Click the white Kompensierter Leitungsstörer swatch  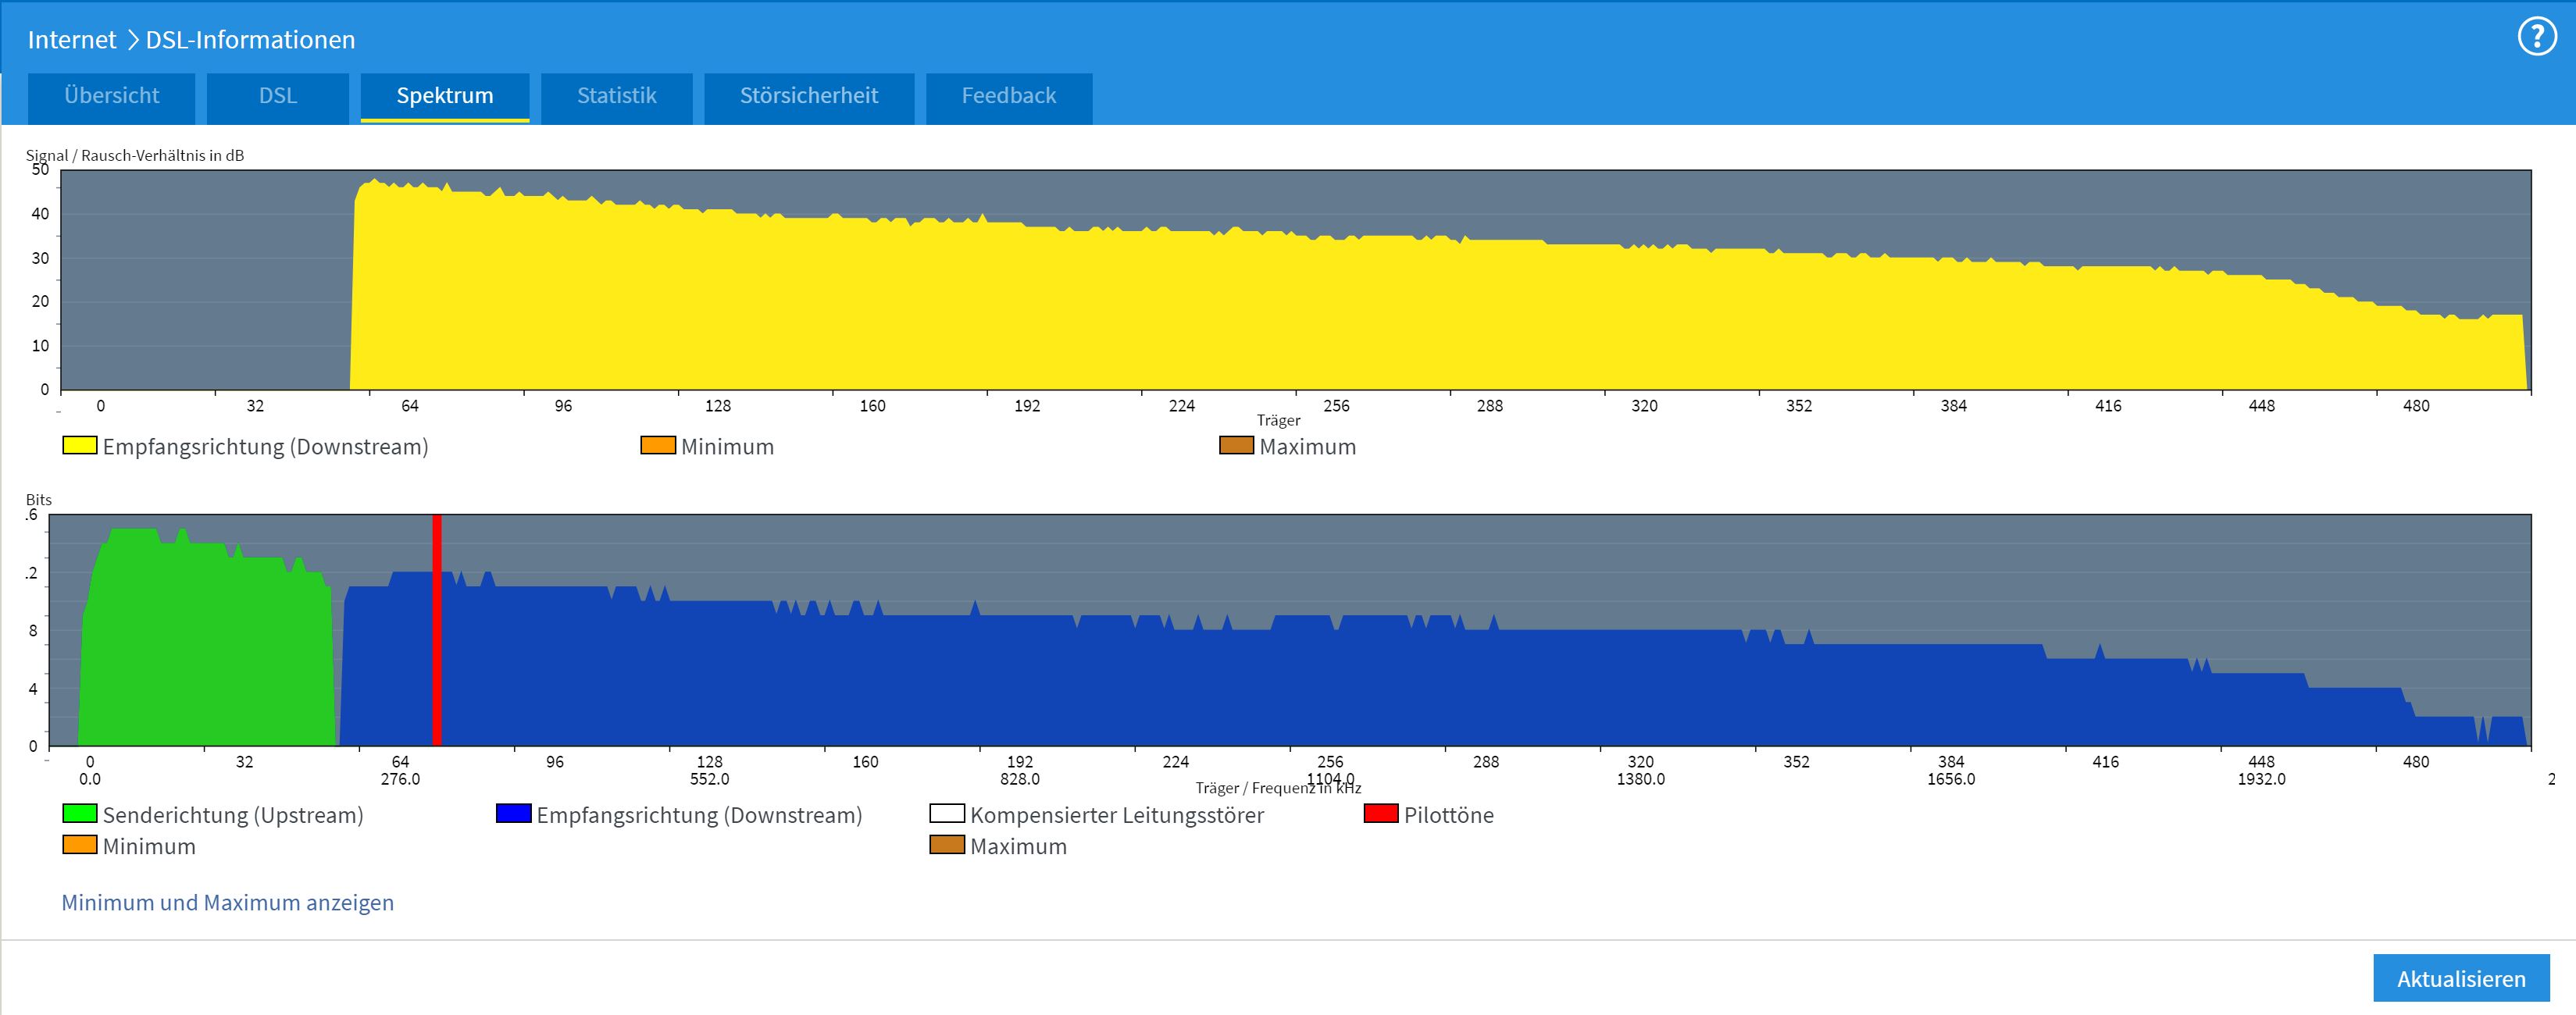point(946,813)
